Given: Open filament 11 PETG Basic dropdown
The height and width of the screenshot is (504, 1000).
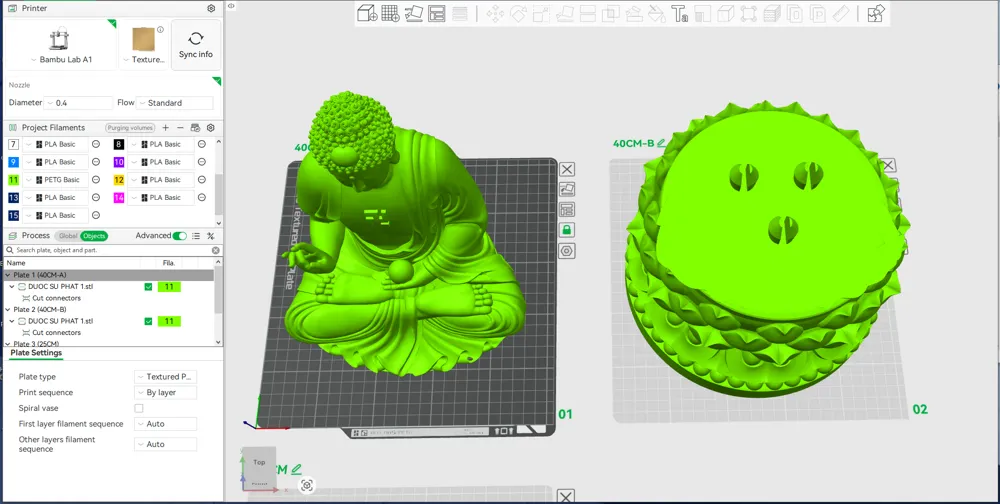Looking at the screenshot, I should pyautogui.click(x=56, y=180).
